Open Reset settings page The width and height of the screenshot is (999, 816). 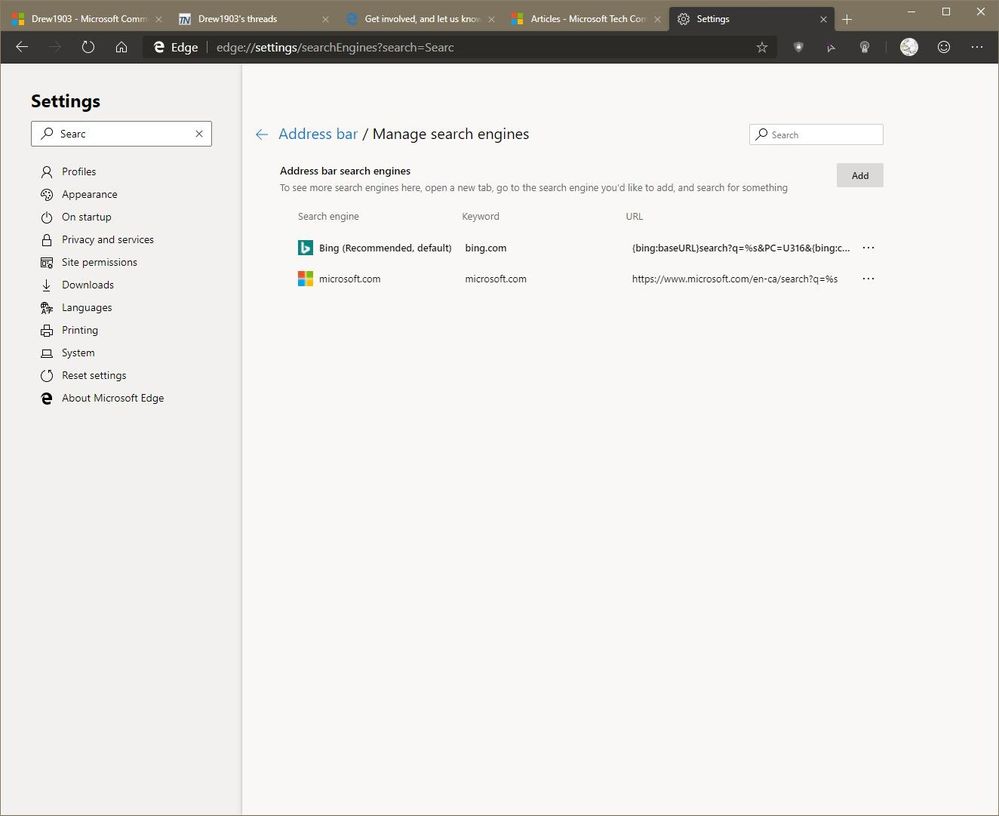pos(94,375)
